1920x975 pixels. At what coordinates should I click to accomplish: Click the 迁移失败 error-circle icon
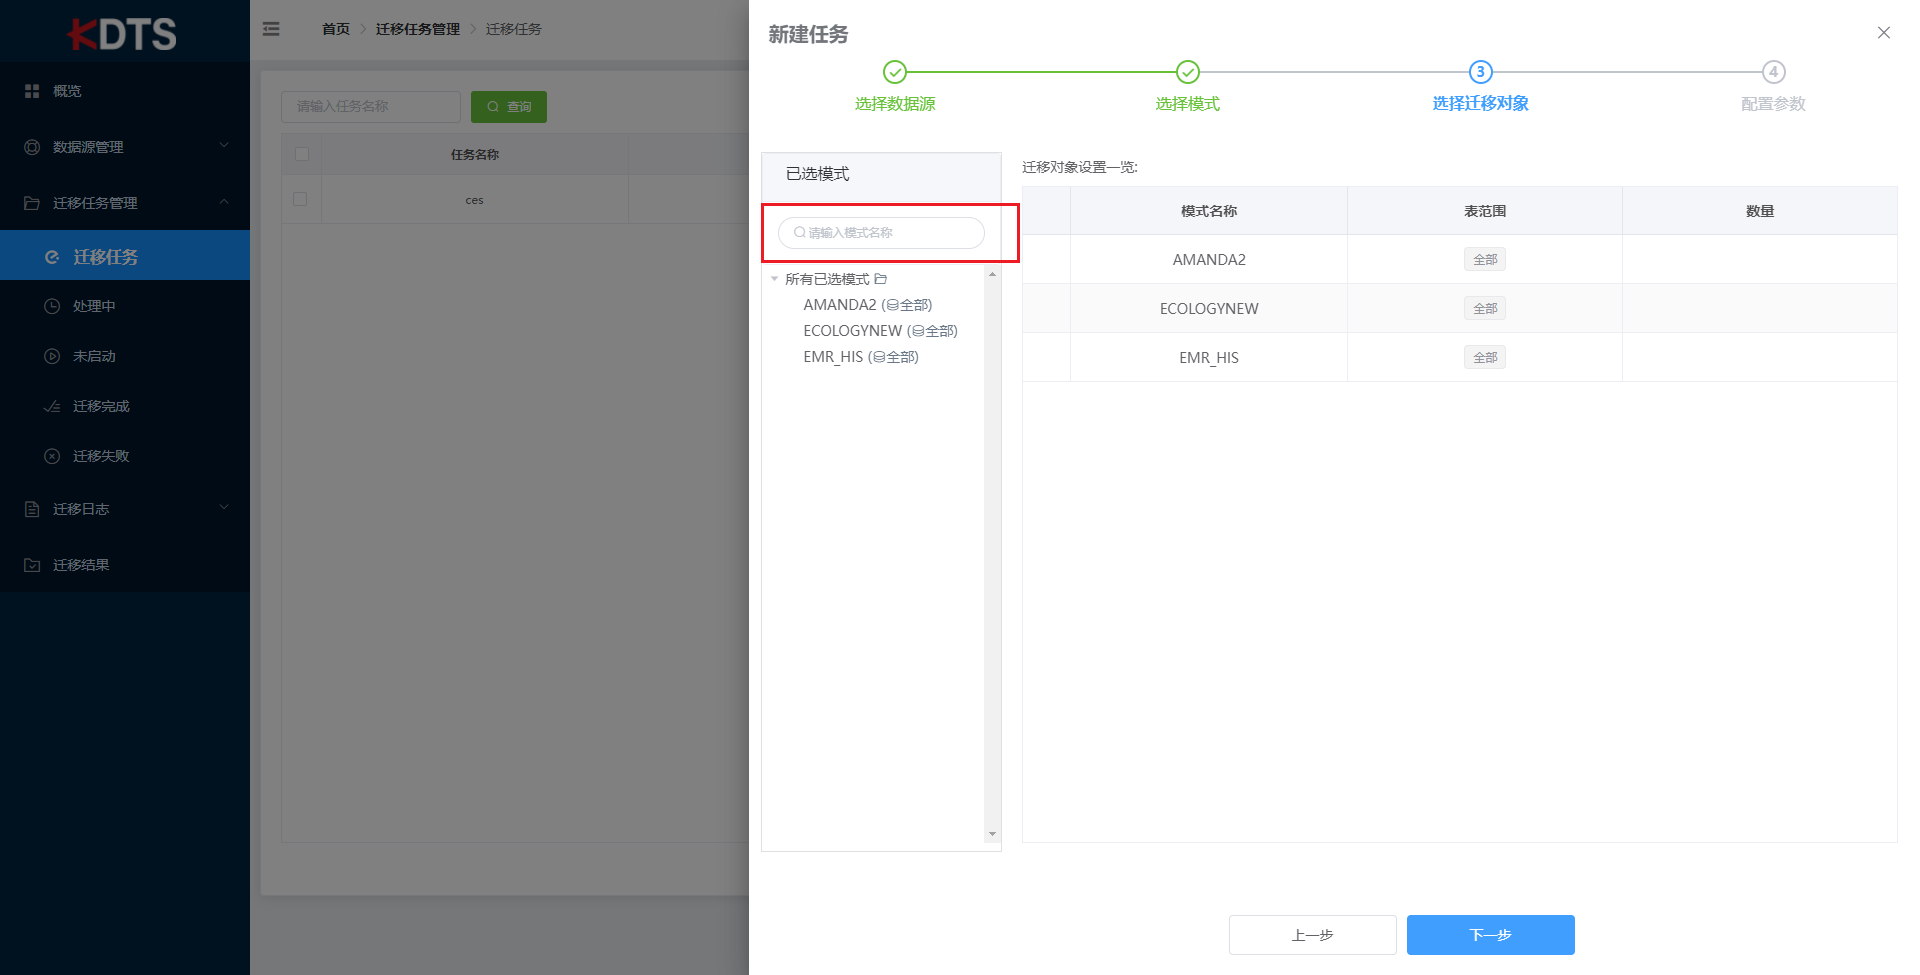coord(52,456)
